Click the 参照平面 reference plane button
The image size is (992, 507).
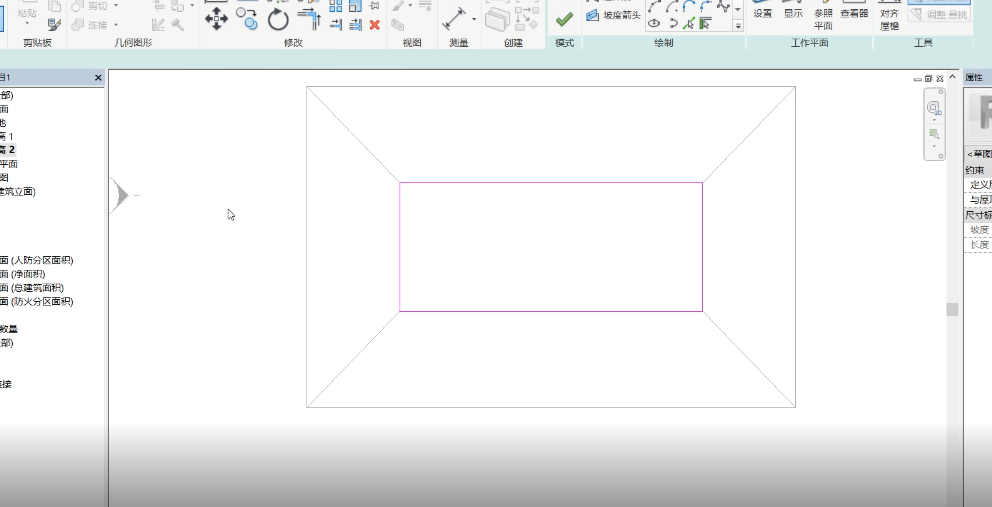click(x=823, y=16)
